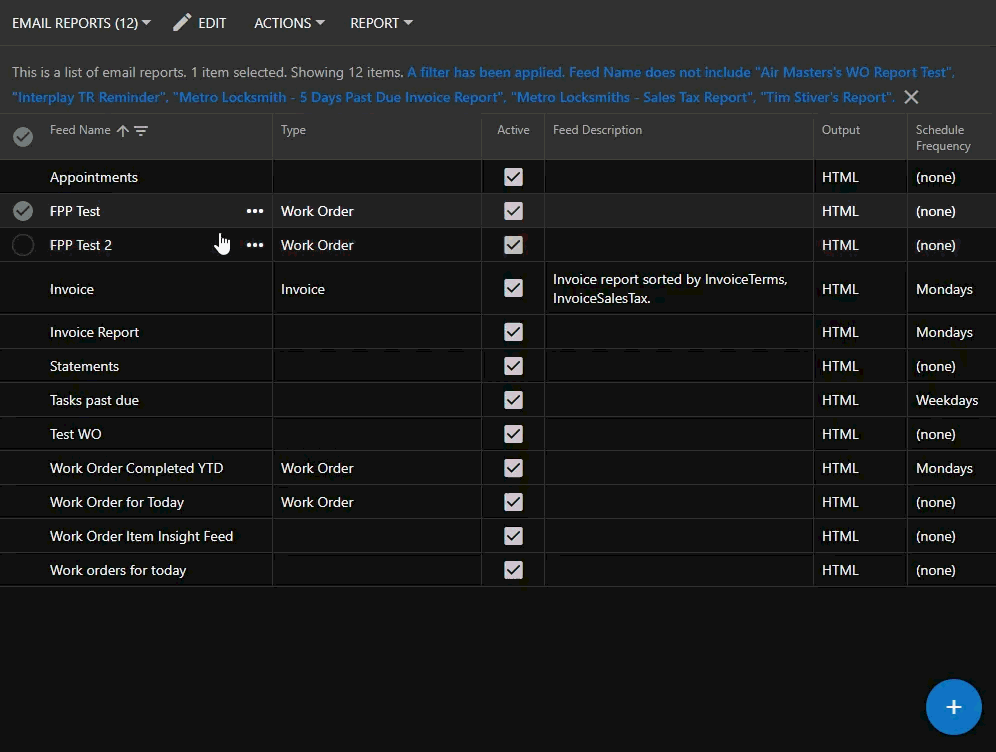Add new email report with plus button
The width and height of the screenshot is (996, 752).
(x=953, y=707)
